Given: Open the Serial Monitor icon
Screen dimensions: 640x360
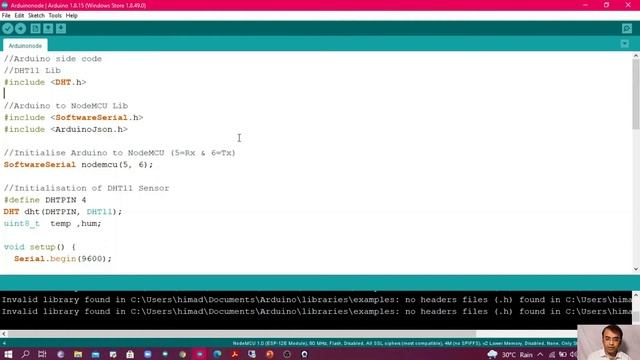Looking at the screenshot, I should tap(627, 29).
